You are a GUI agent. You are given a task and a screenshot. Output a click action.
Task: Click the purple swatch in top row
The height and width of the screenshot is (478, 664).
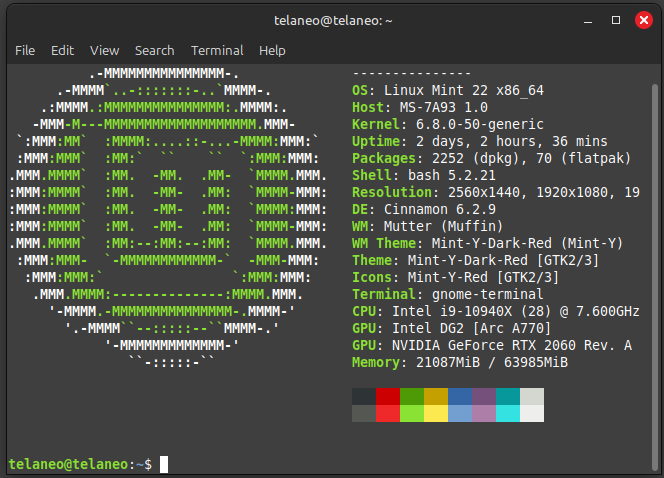484,397
